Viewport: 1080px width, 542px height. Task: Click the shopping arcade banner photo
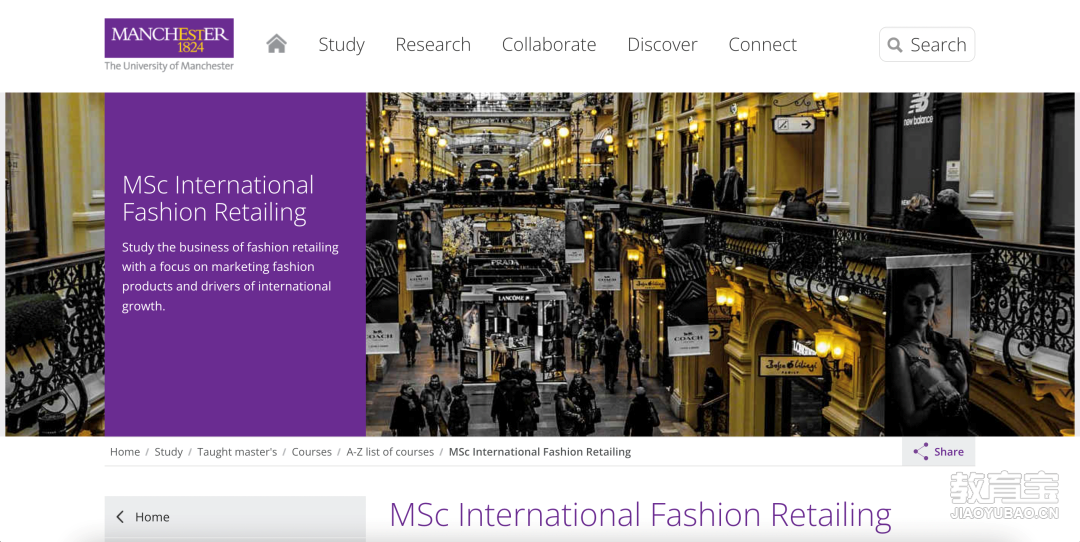tap(720, 264)
